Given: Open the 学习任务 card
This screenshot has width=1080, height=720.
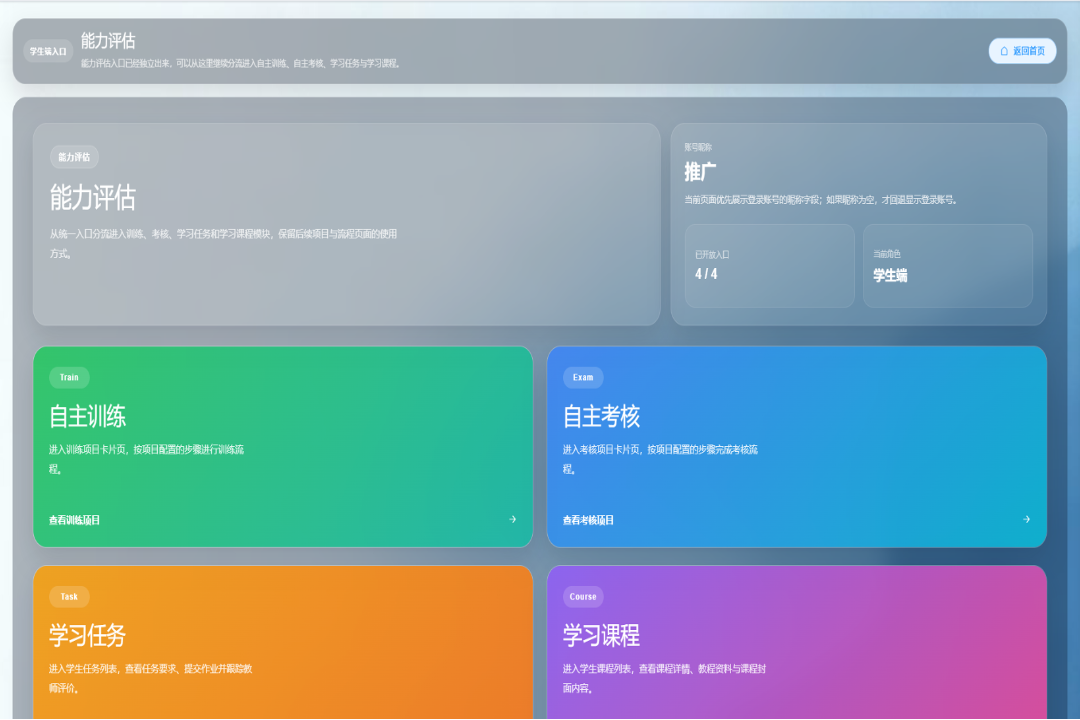Looking at the screenshot, I should click(x=283, y=642).
